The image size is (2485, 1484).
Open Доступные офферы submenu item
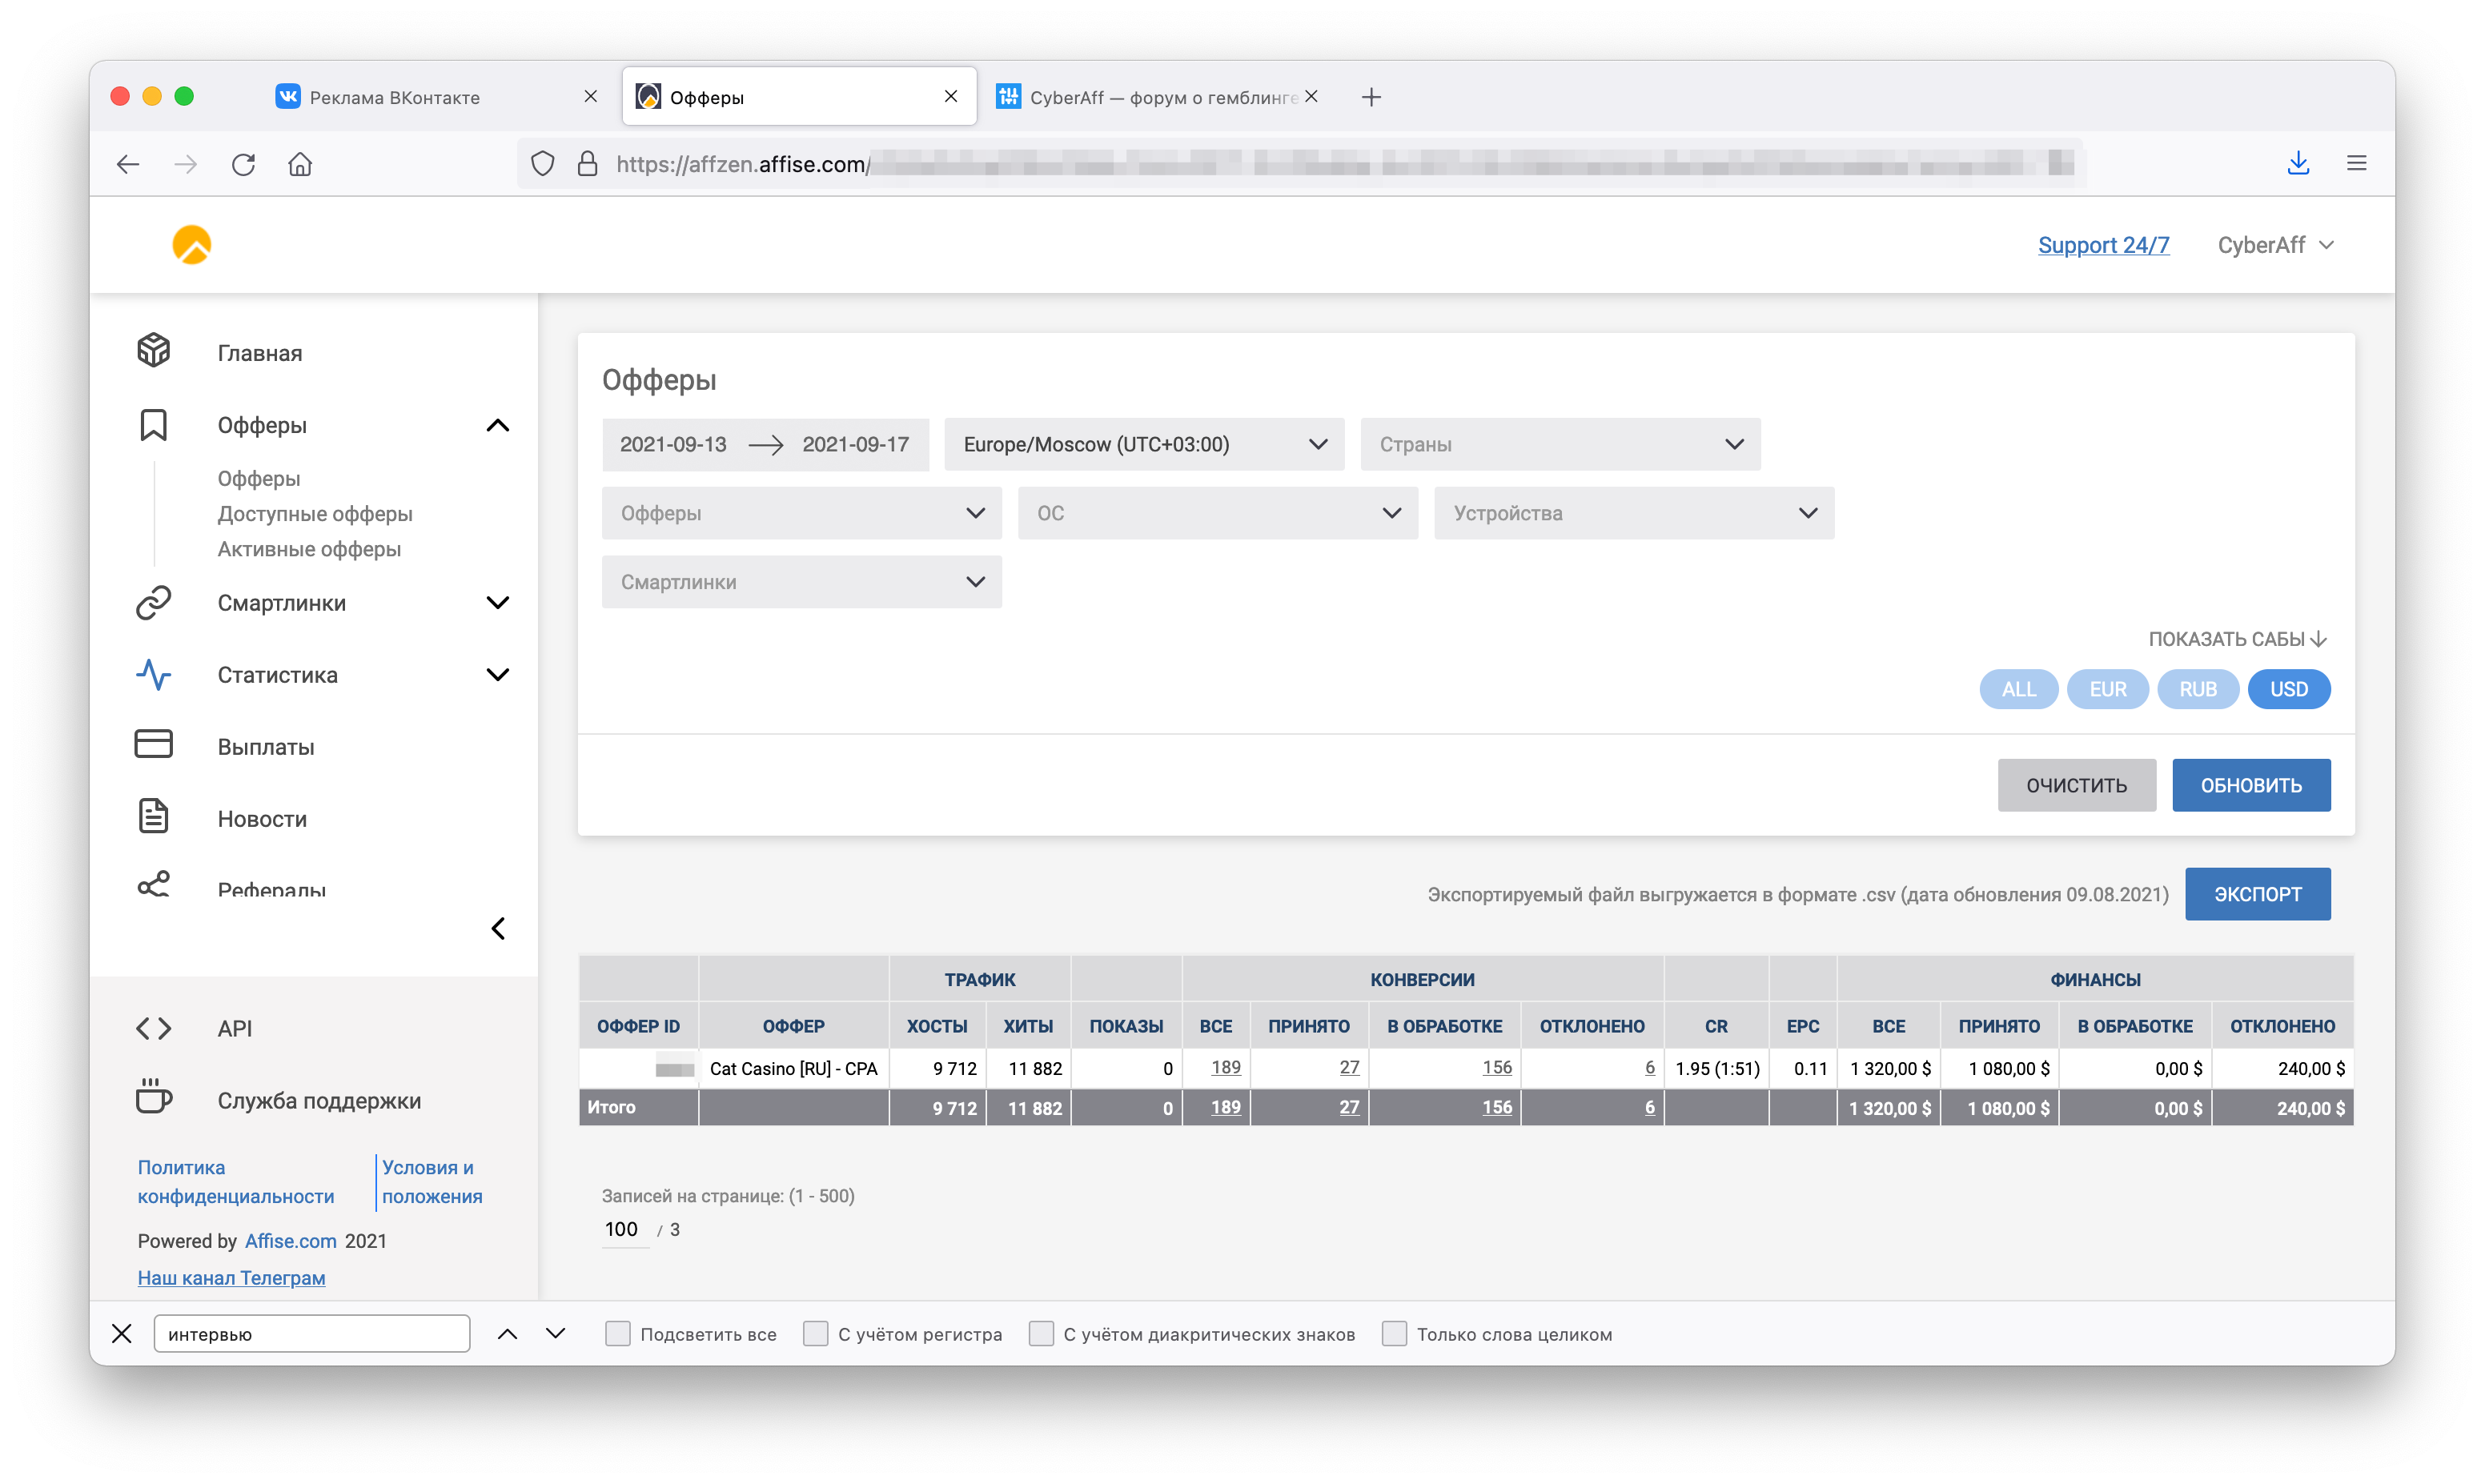315,514
